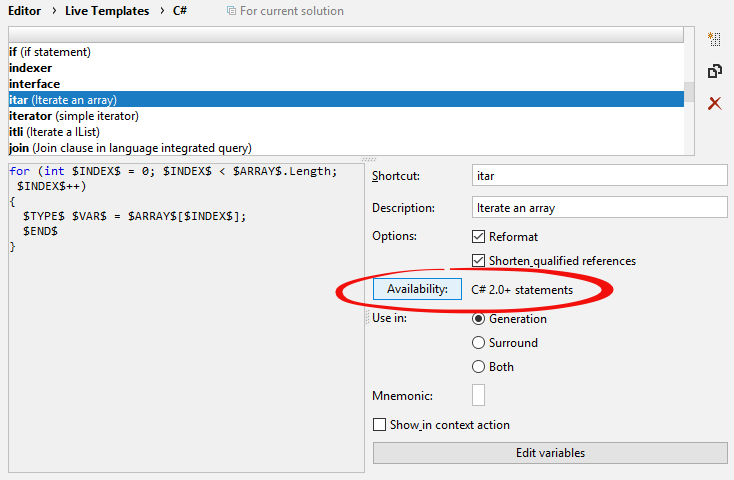This screenshot has width=734, height=480.
Task: Uncheck Shorten qualified references
Action: 479,261
